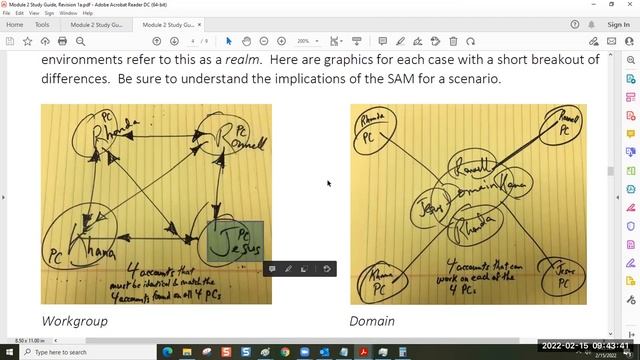Open the Window menu

[68, 13]
